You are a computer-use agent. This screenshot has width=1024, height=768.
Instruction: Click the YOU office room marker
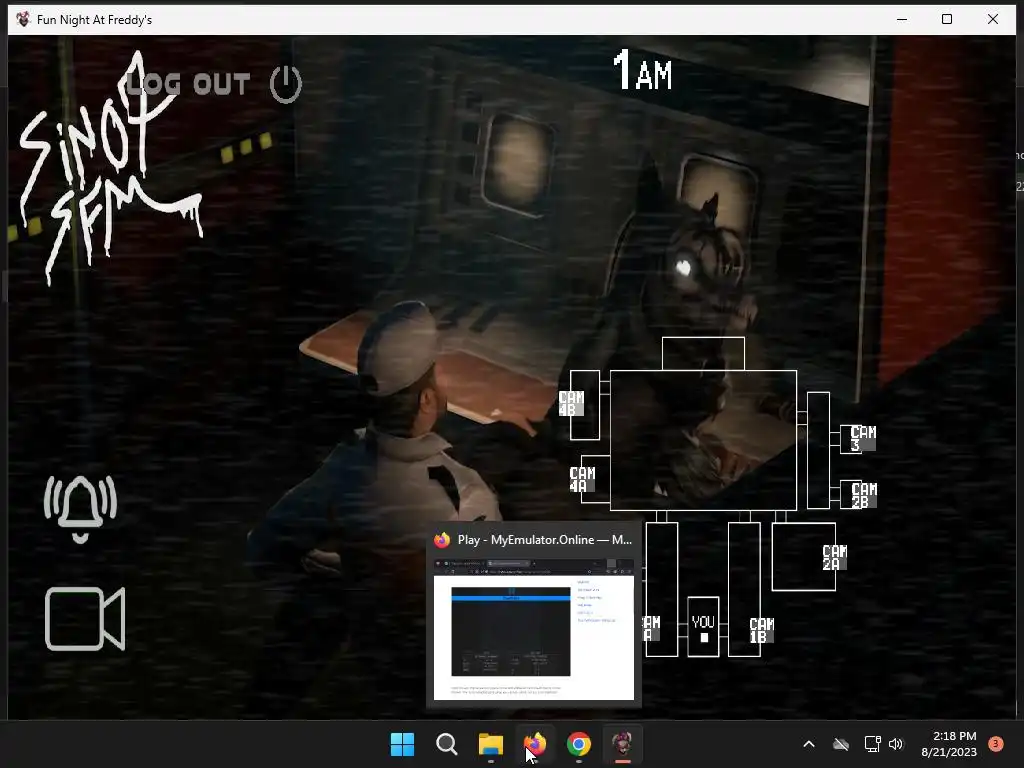(x=703, y=627)
